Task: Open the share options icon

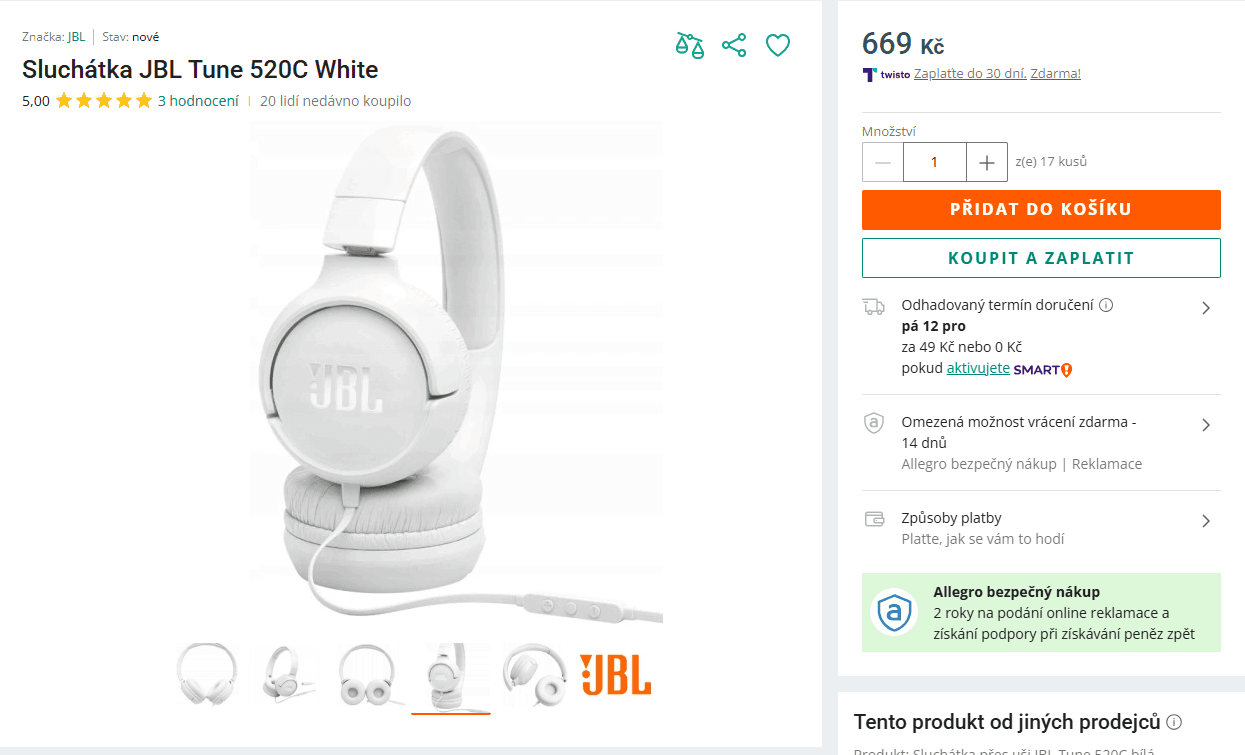Action: [734, 45]
